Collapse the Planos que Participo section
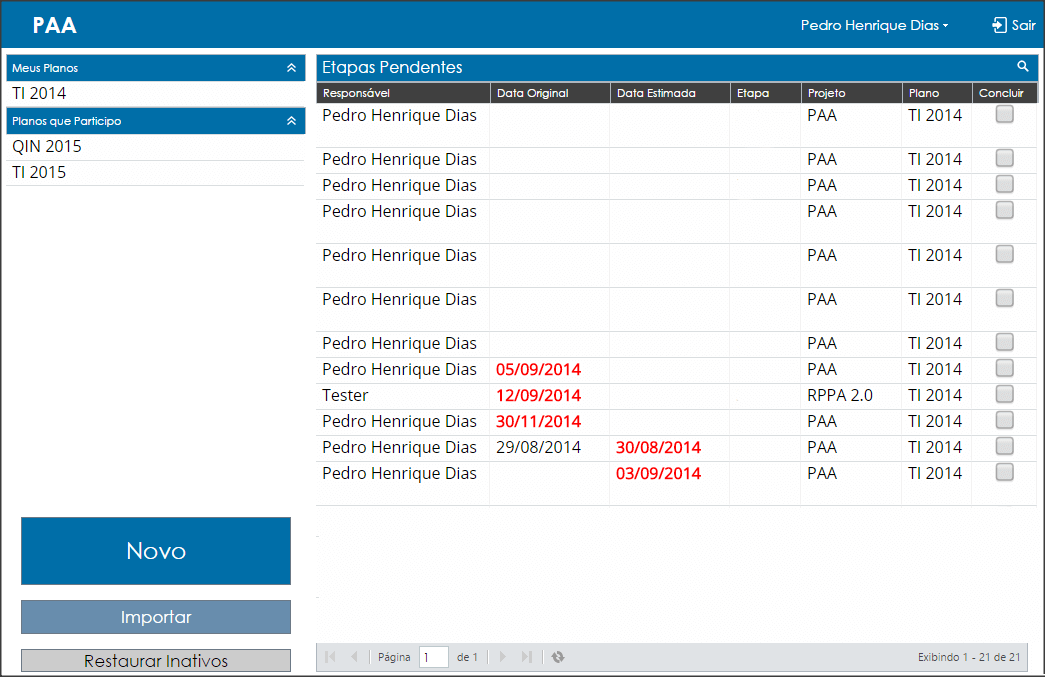The height and width of the screenshot is (678, 1046). (x=292, y=121)
